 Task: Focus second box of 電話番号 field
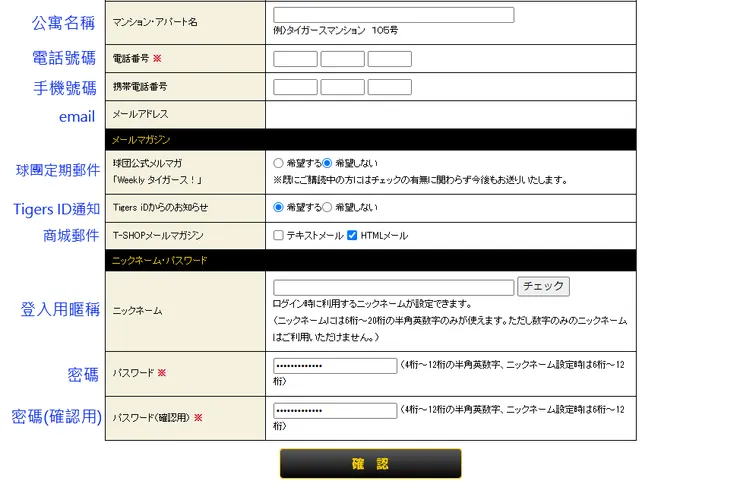343,59
